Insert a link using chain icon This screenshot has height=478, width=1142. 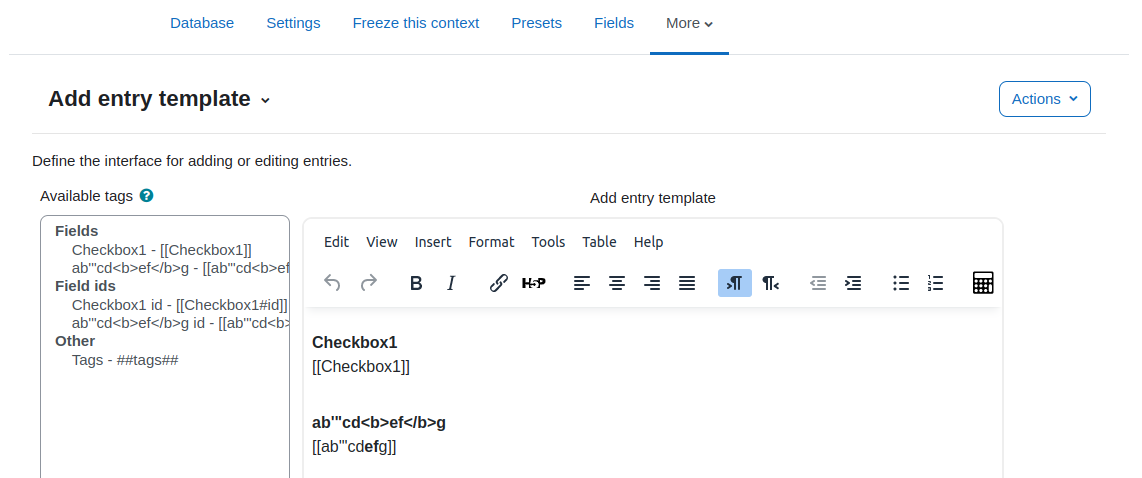pos(498,283)
